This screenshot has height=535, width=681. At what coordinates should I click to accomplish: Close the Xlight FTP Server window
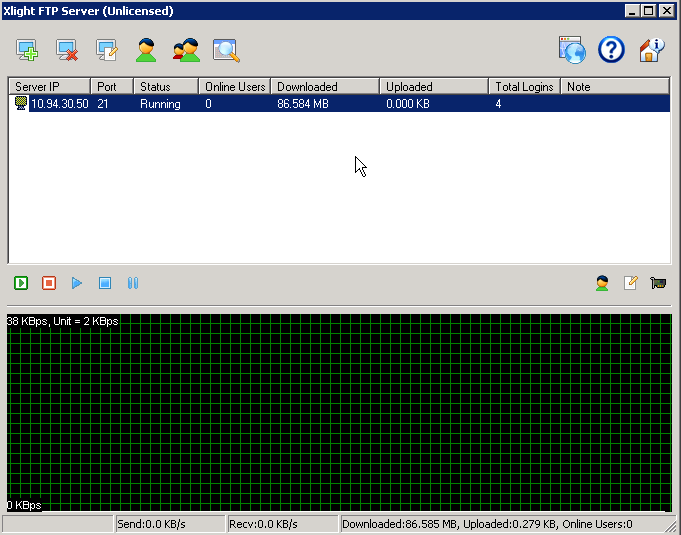coord(666,11)
